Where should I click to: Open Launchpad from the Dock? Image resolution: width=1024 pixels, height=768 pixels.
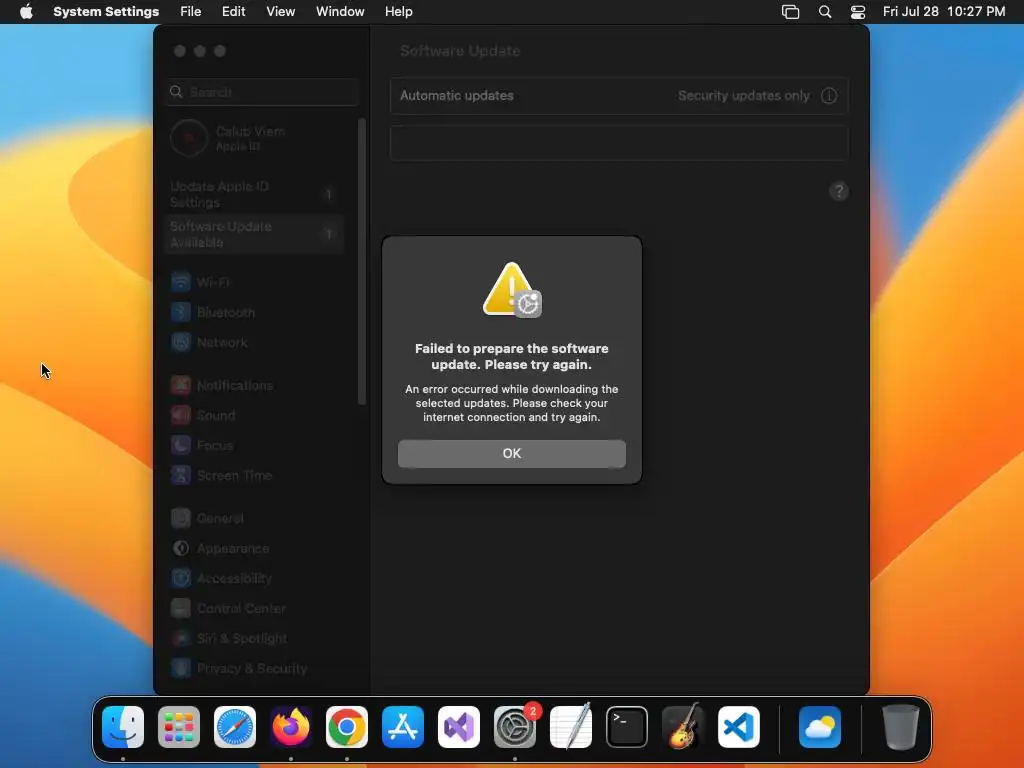coord(179,727)
